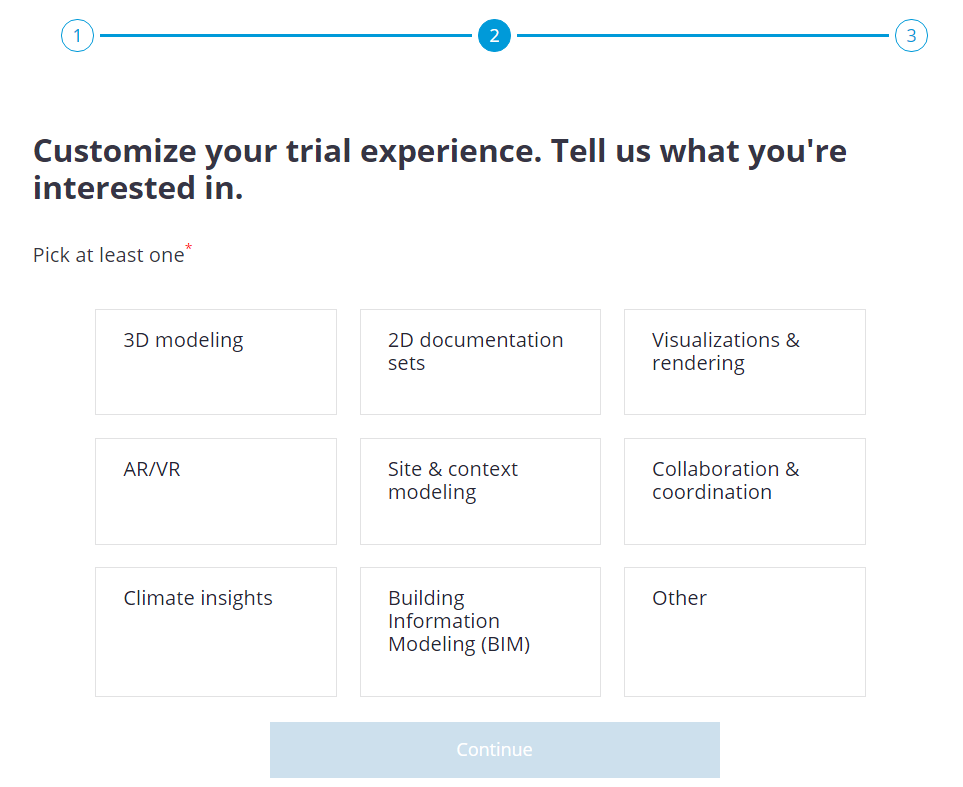This screenshot has width=963, height=787.
Task: Toggle the AR/VR option tile
Action: coord(216,491)
